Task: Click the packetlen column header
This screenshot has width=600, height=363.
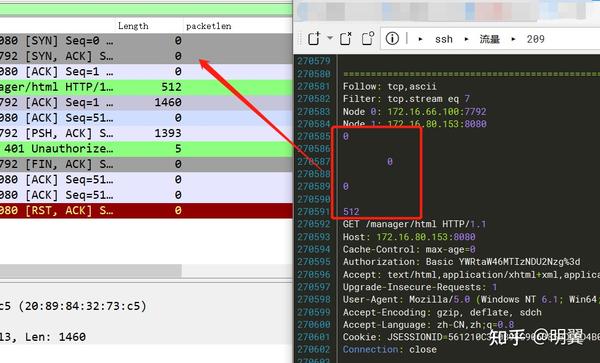Action: point(209,26)
